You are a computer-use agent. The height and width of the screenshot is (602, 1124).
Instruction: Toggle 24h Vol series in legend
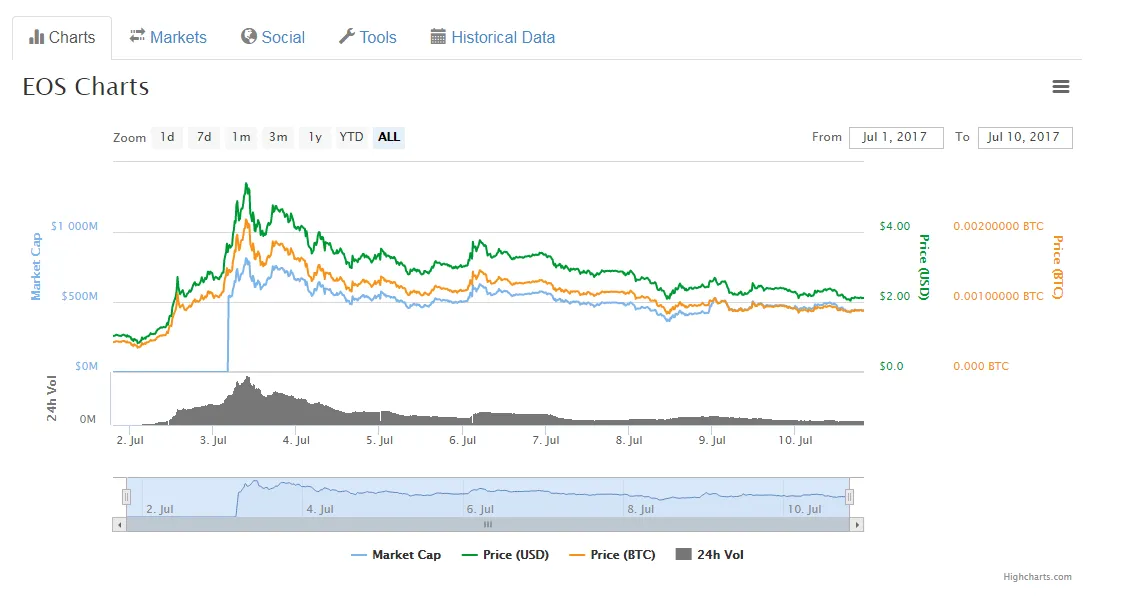tap(710, 555)
